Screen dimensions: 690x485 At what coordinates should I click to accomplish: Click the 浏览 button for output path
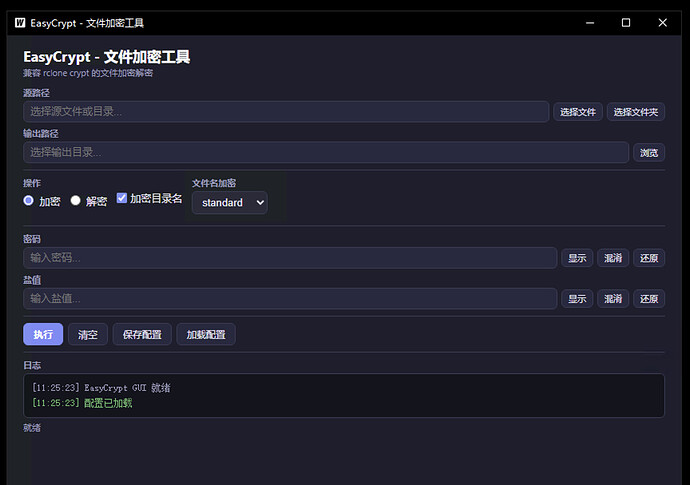tap(649, 153)
